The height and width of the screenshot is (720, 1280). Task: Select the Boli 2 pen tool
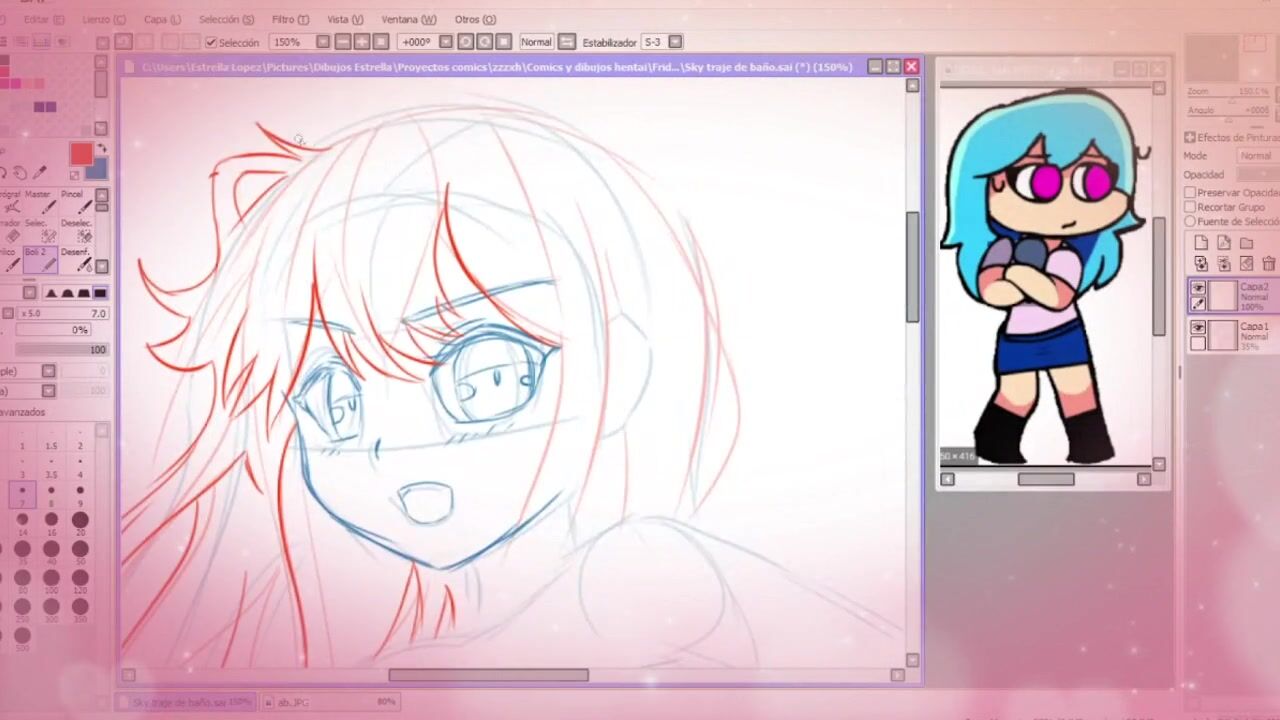pos(38,260)
